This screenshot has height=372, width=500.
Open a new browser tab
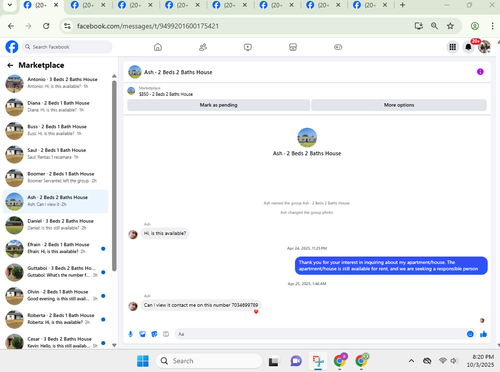[x=402, y=5]
